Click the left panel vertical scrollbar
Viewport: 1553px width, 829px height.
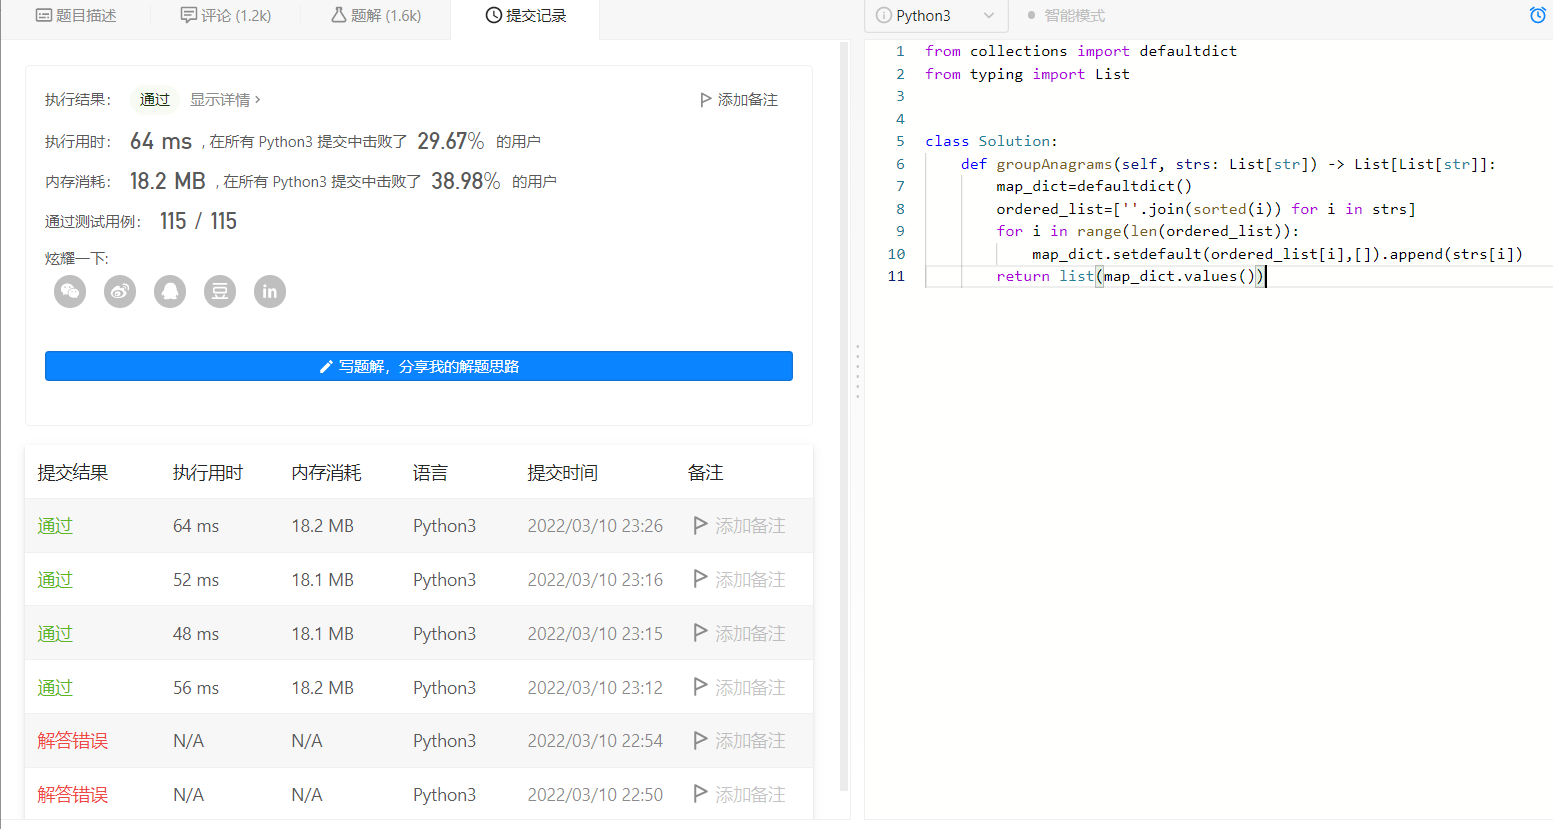(x=844, y=415)
